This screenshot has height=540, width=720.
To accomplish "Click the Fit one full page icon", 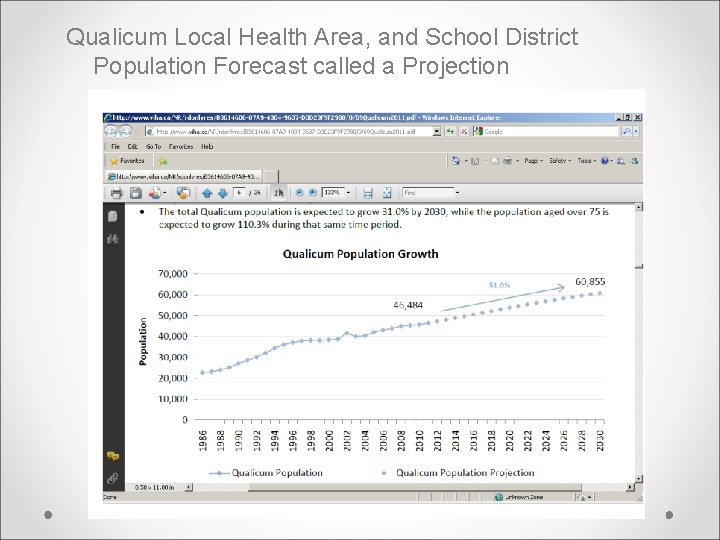I will point(387,193).
